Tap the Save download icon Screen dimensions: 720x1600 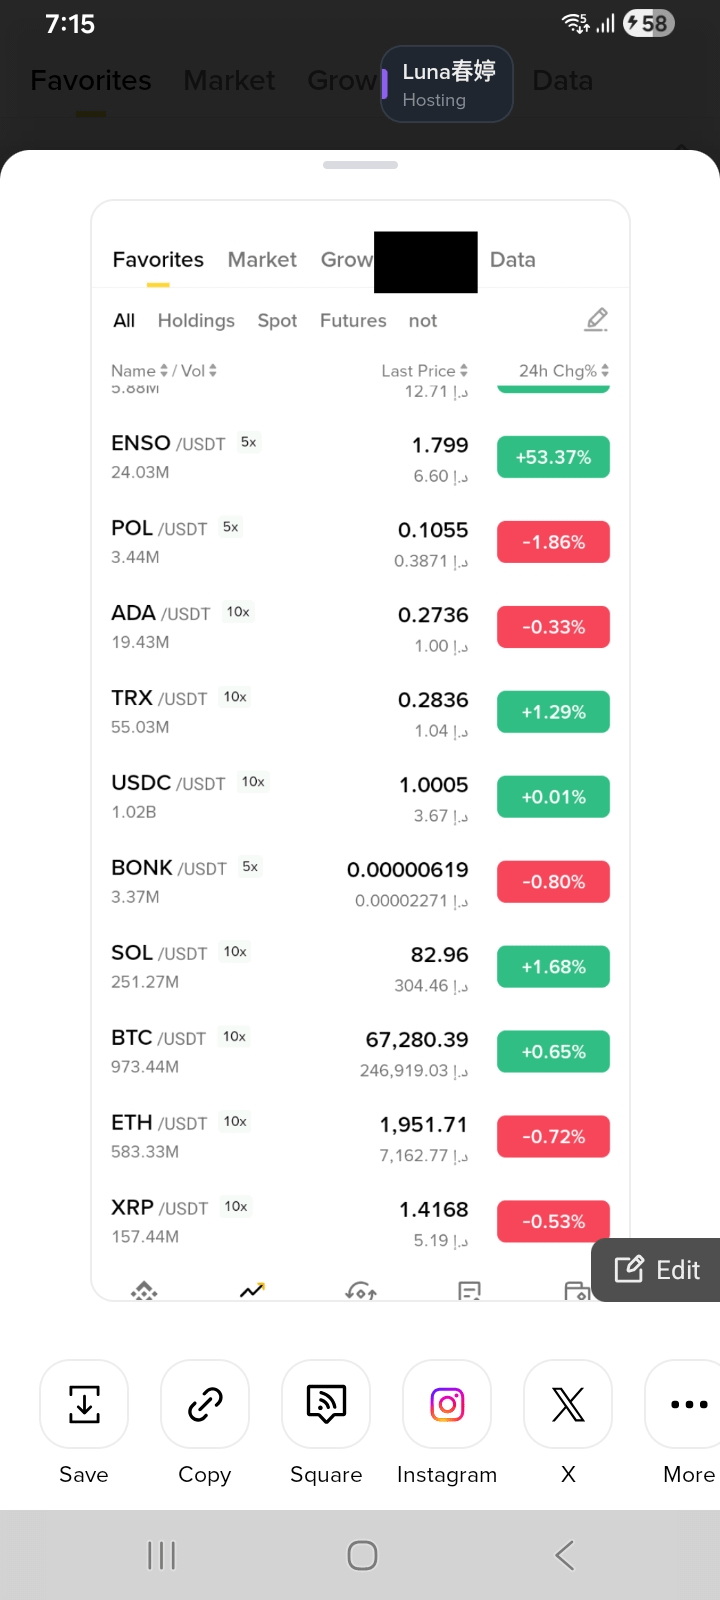pyautogui.click(x=84, y=1404)
